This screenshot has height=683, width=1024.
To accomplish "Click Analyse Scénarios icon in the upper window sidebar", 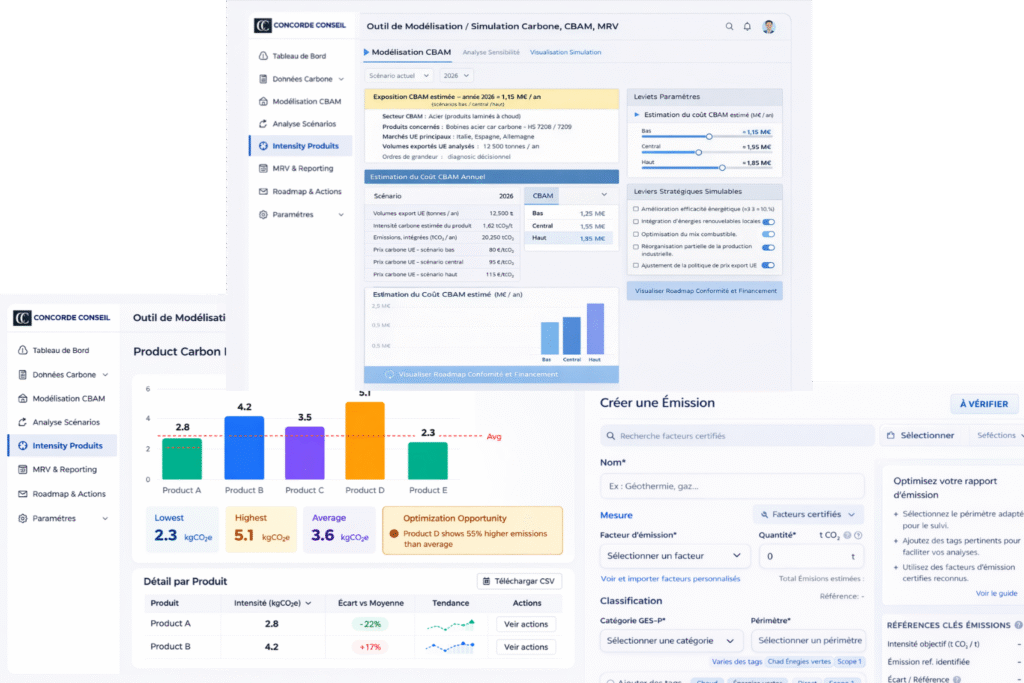I will pyautogui.click(x=263, y=124).
